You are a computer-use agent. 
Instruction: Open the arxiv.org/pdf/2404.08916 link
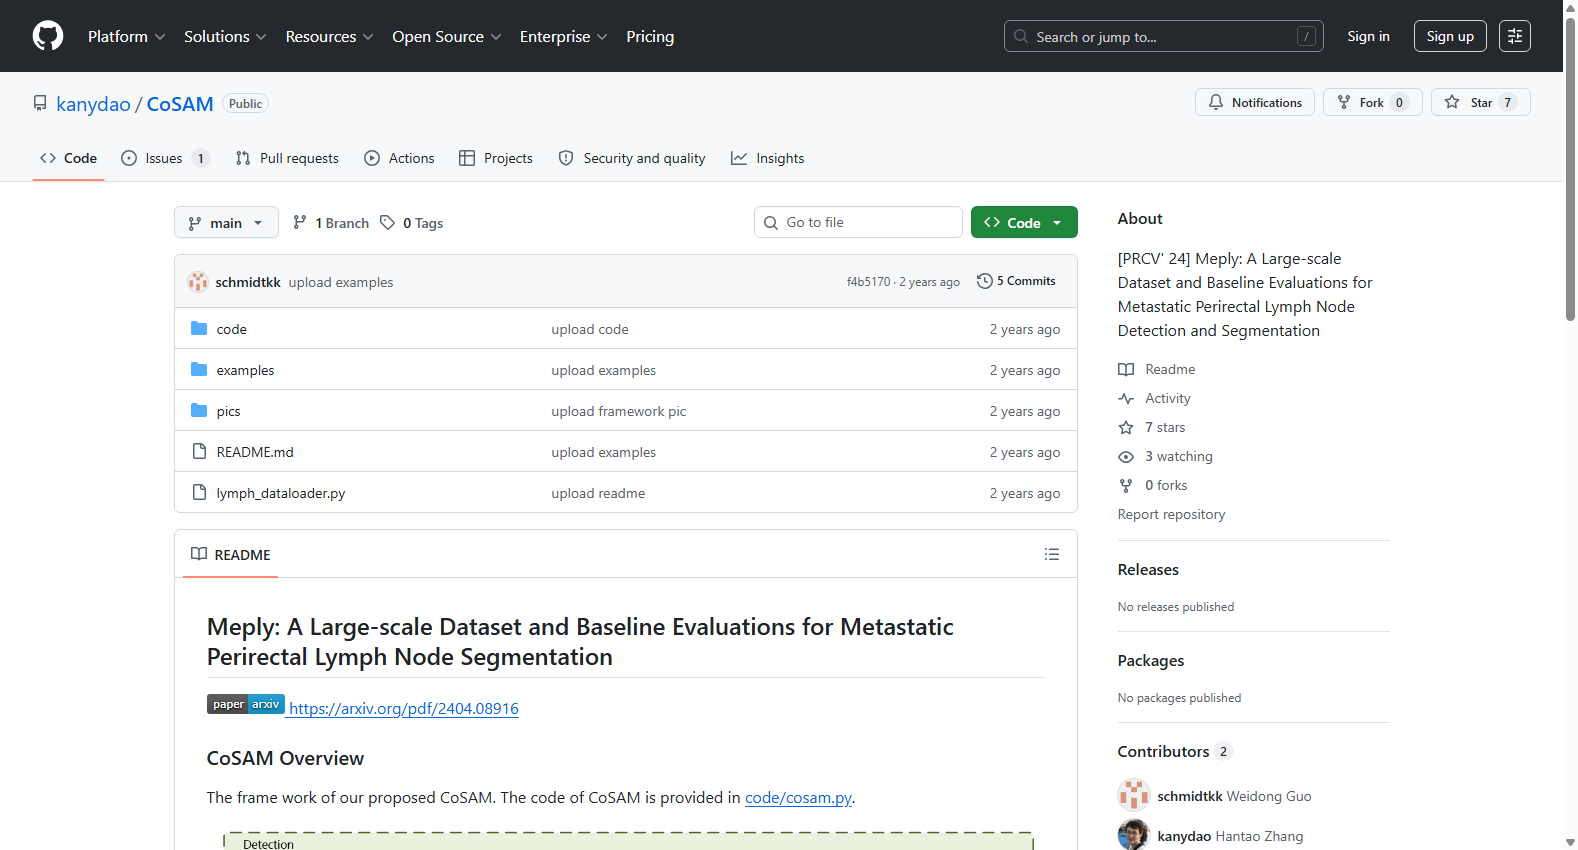(x=404, y=708)
